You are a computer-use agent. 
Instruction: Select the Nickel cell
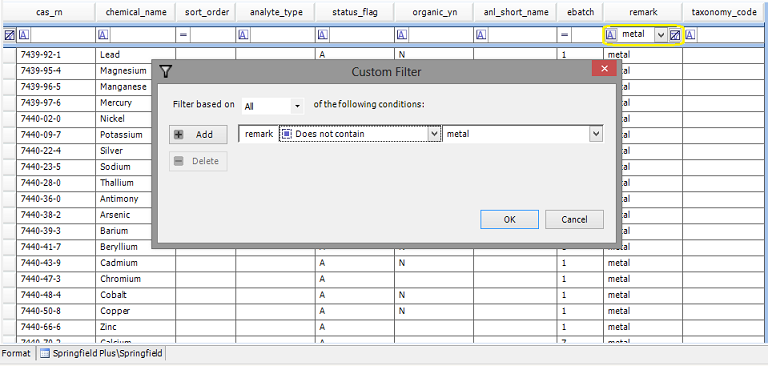123,119
